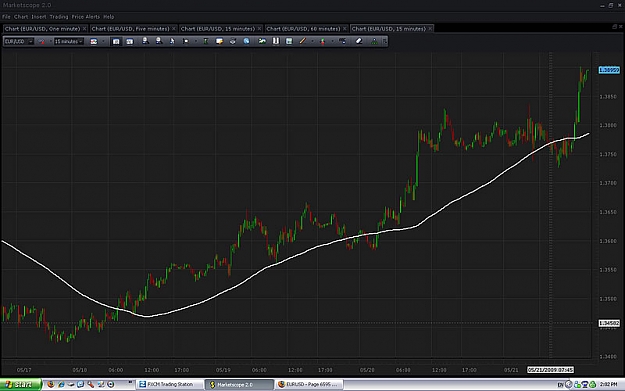Click the 05/20 date on time axis

coord(367,370)
